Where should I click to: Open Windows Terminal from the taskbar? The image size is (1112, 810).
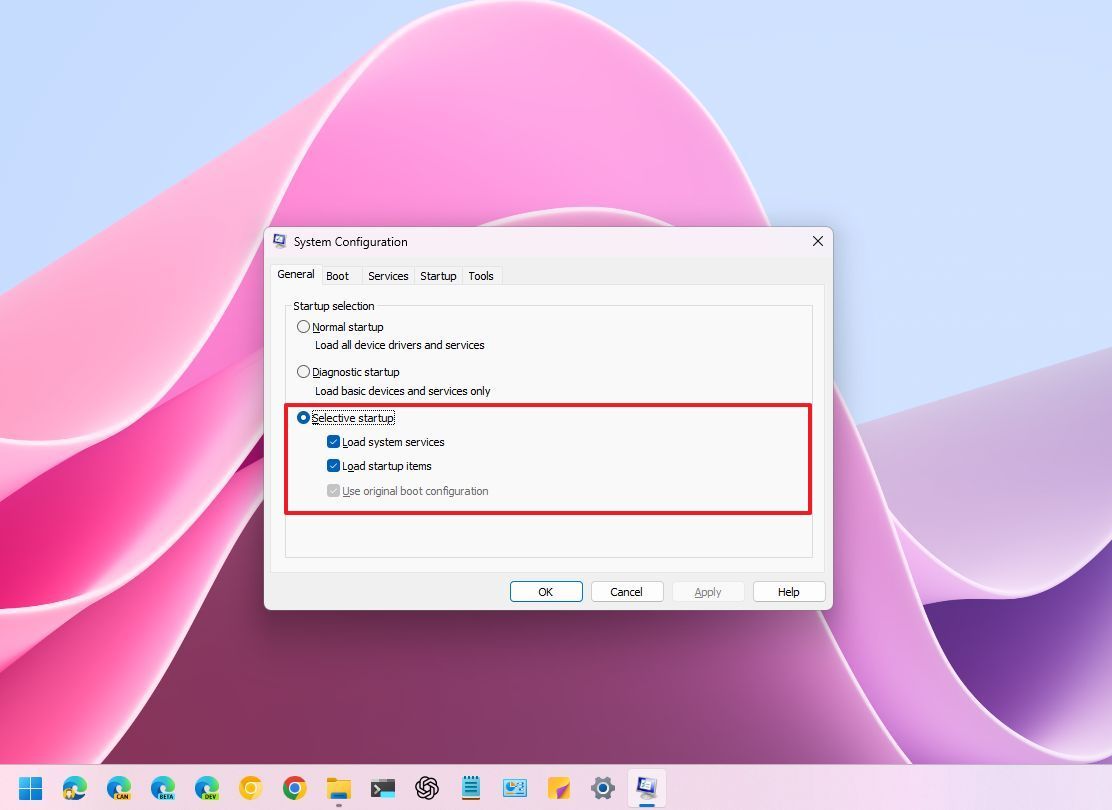382,788
